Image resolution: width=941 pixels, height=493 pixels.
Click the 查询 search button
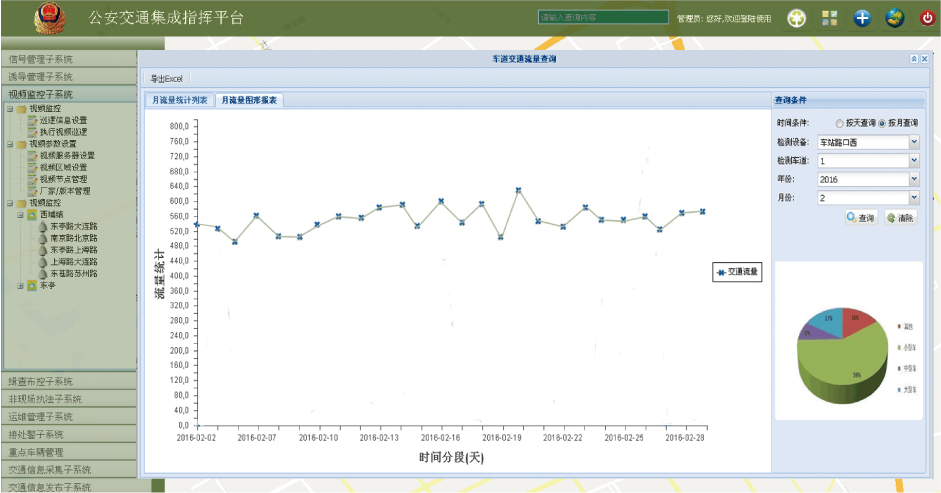tap(860, 217)
